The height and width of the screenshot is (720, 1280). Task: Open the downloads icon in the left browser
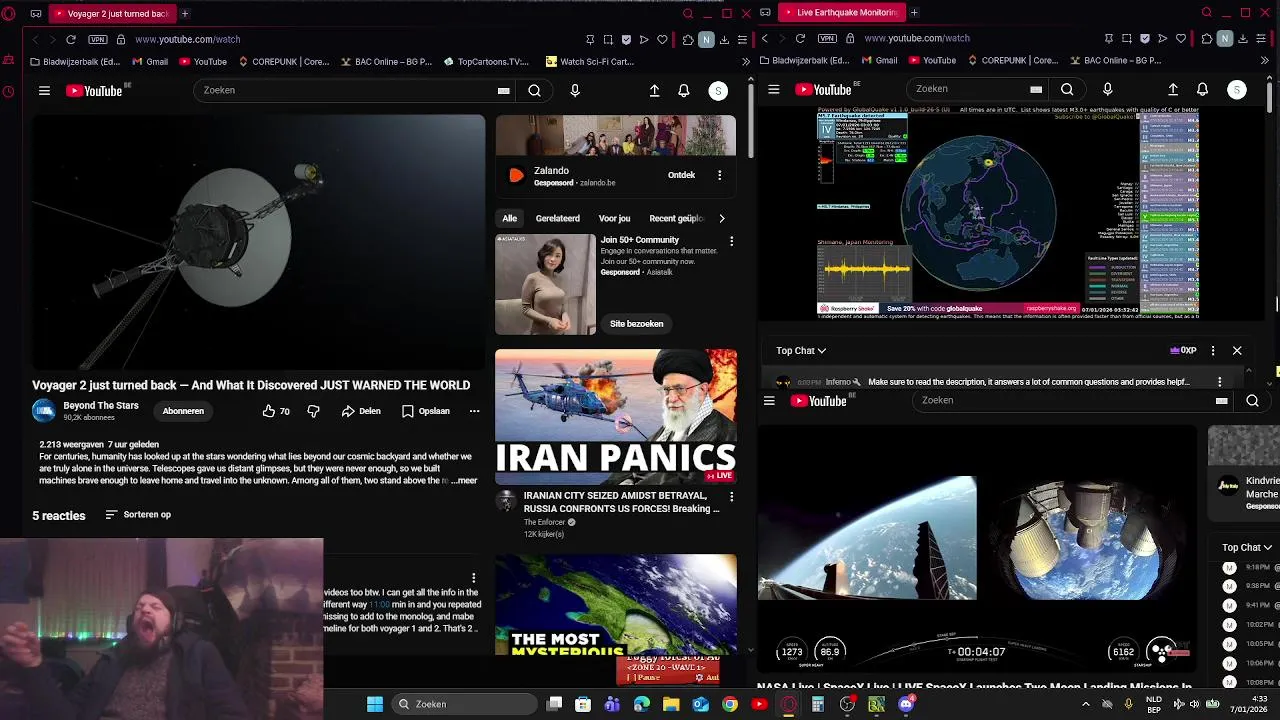tap(724, 39)
